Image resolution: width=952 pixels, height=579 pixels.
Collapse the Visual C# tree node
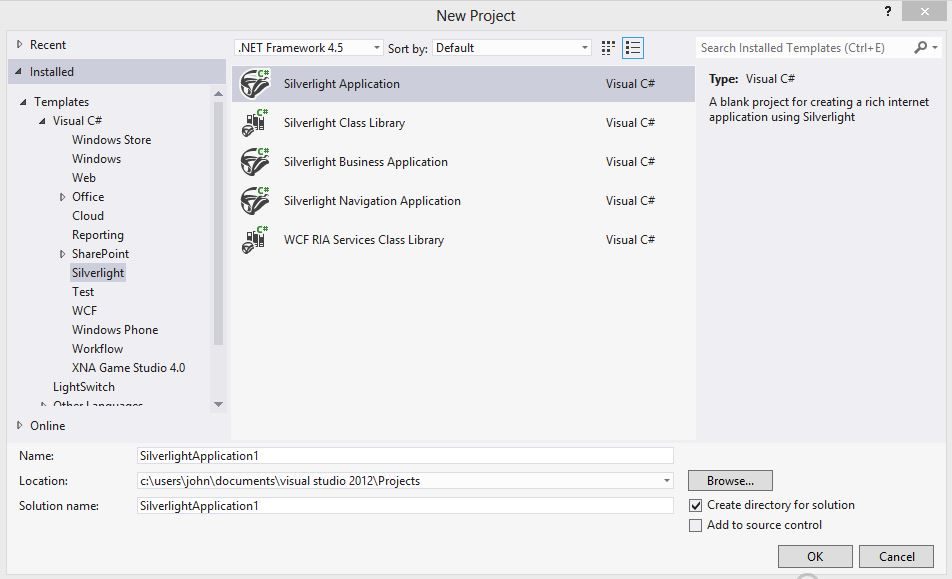[42, 121]
